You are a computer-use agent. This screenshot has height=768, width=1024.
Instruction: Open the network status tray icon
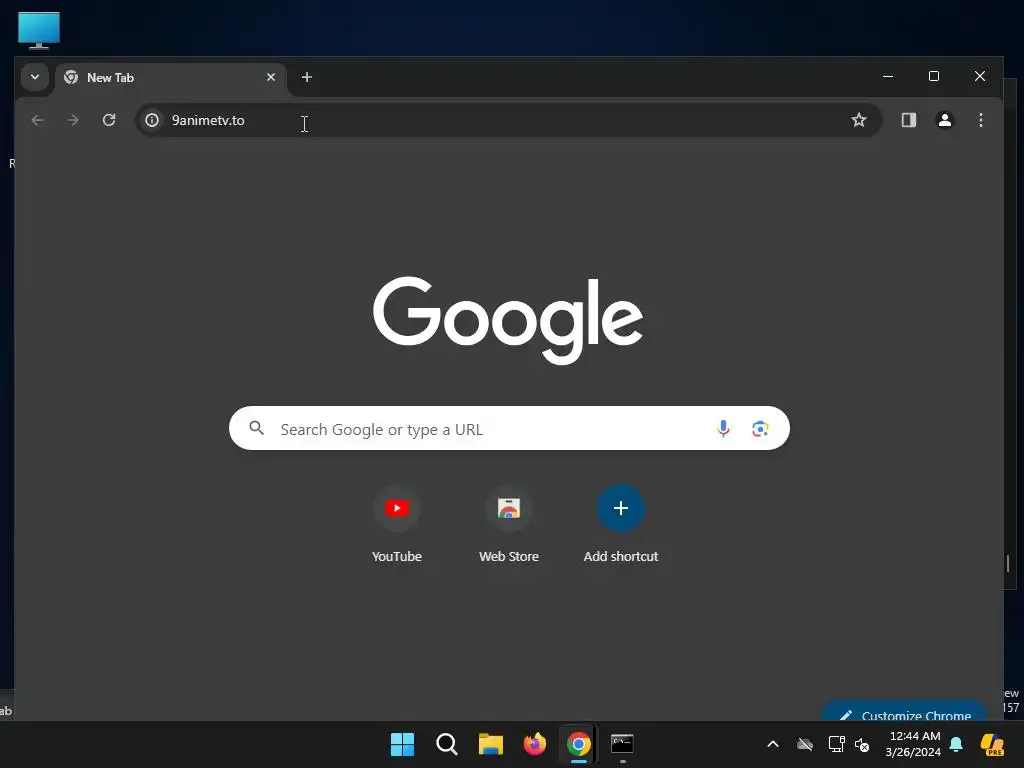[x=836, y=744]
